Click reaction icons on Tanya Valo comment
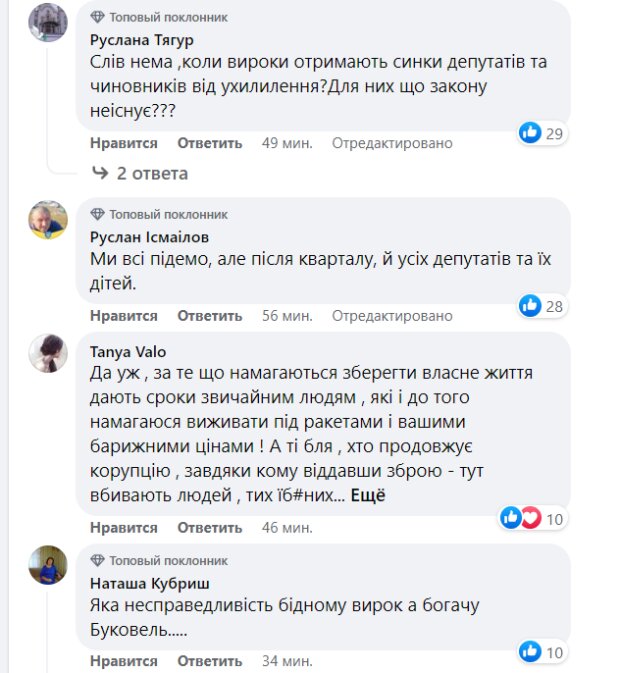620x673 pixels. click(x=520, y=517)
